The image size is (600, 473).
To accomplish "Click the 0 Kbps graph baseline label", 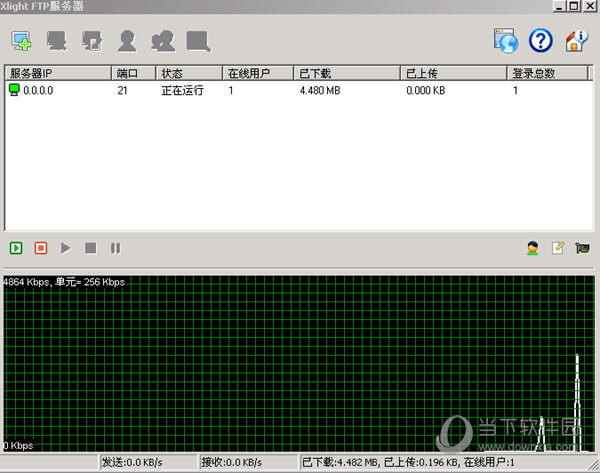I will 18,445.
